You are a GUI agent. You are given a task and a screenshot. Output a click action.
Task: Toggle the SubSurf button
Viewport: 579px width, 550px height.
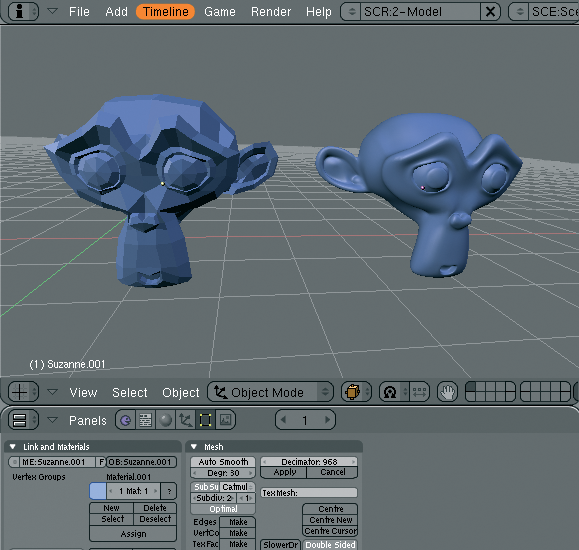[x=205, y=487]
